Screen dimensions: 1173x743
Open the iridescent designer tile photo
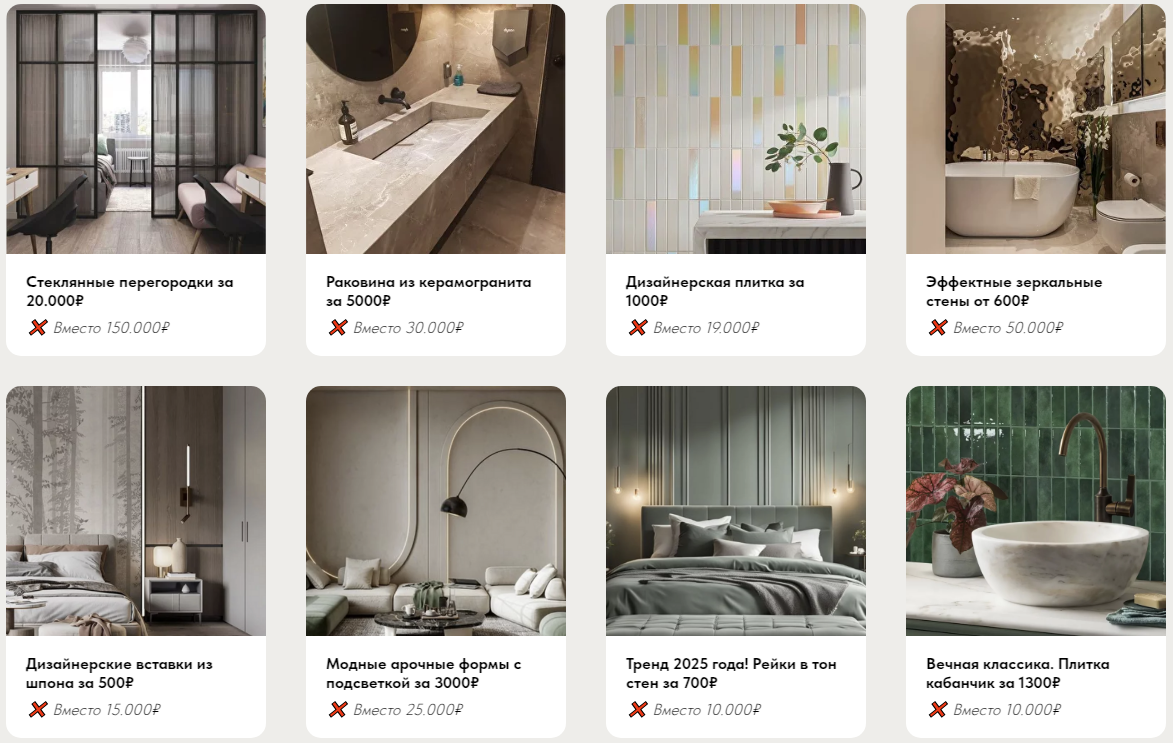[736, 129]
